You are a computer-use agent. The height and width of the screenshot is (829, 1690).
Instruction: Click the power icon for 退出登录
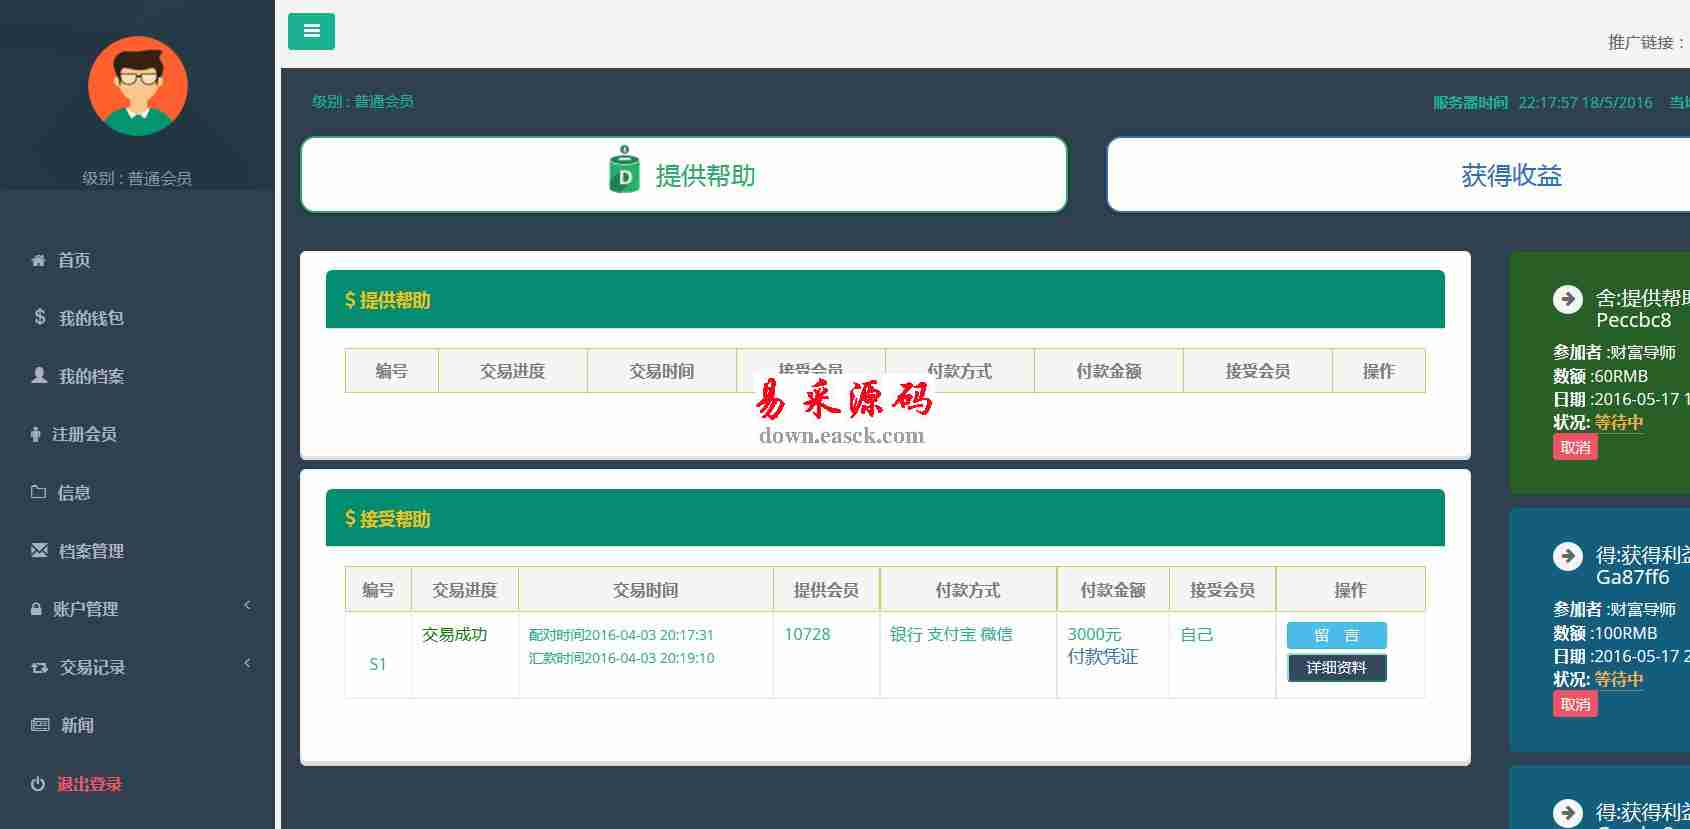(38, 784)
